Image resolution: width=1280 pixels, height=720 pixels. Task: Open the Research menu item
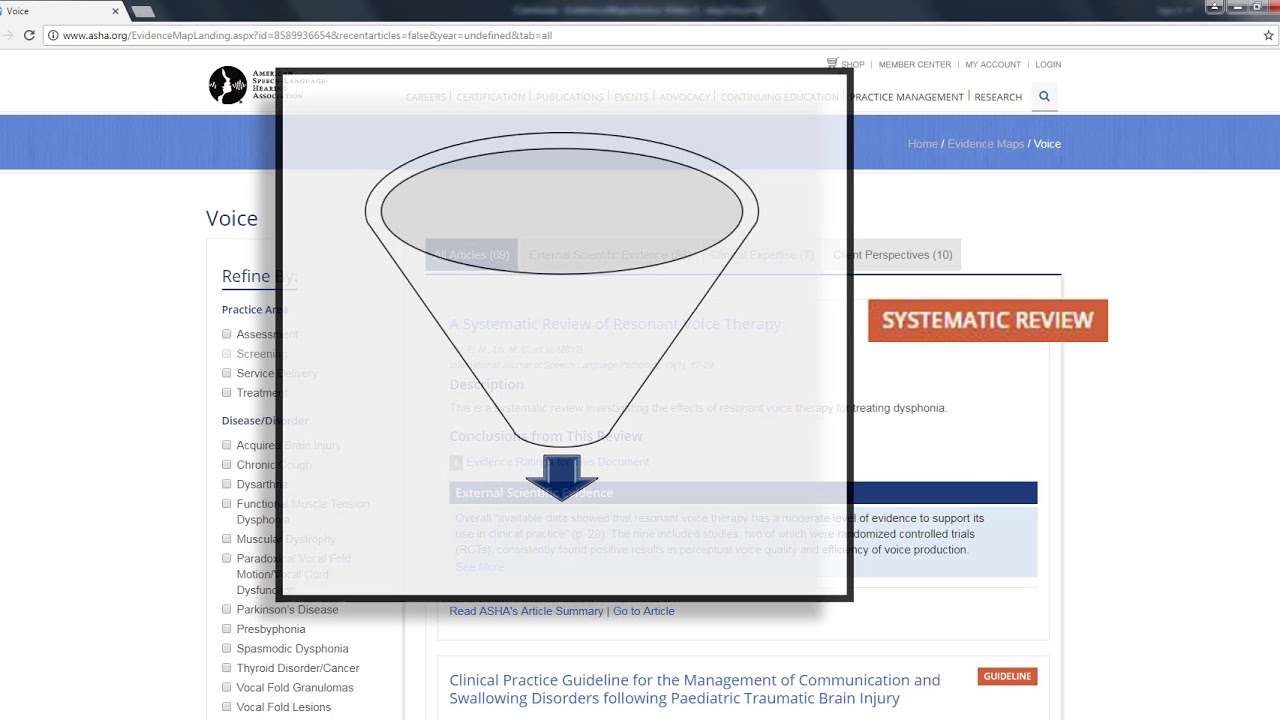[x=998, y=97]
